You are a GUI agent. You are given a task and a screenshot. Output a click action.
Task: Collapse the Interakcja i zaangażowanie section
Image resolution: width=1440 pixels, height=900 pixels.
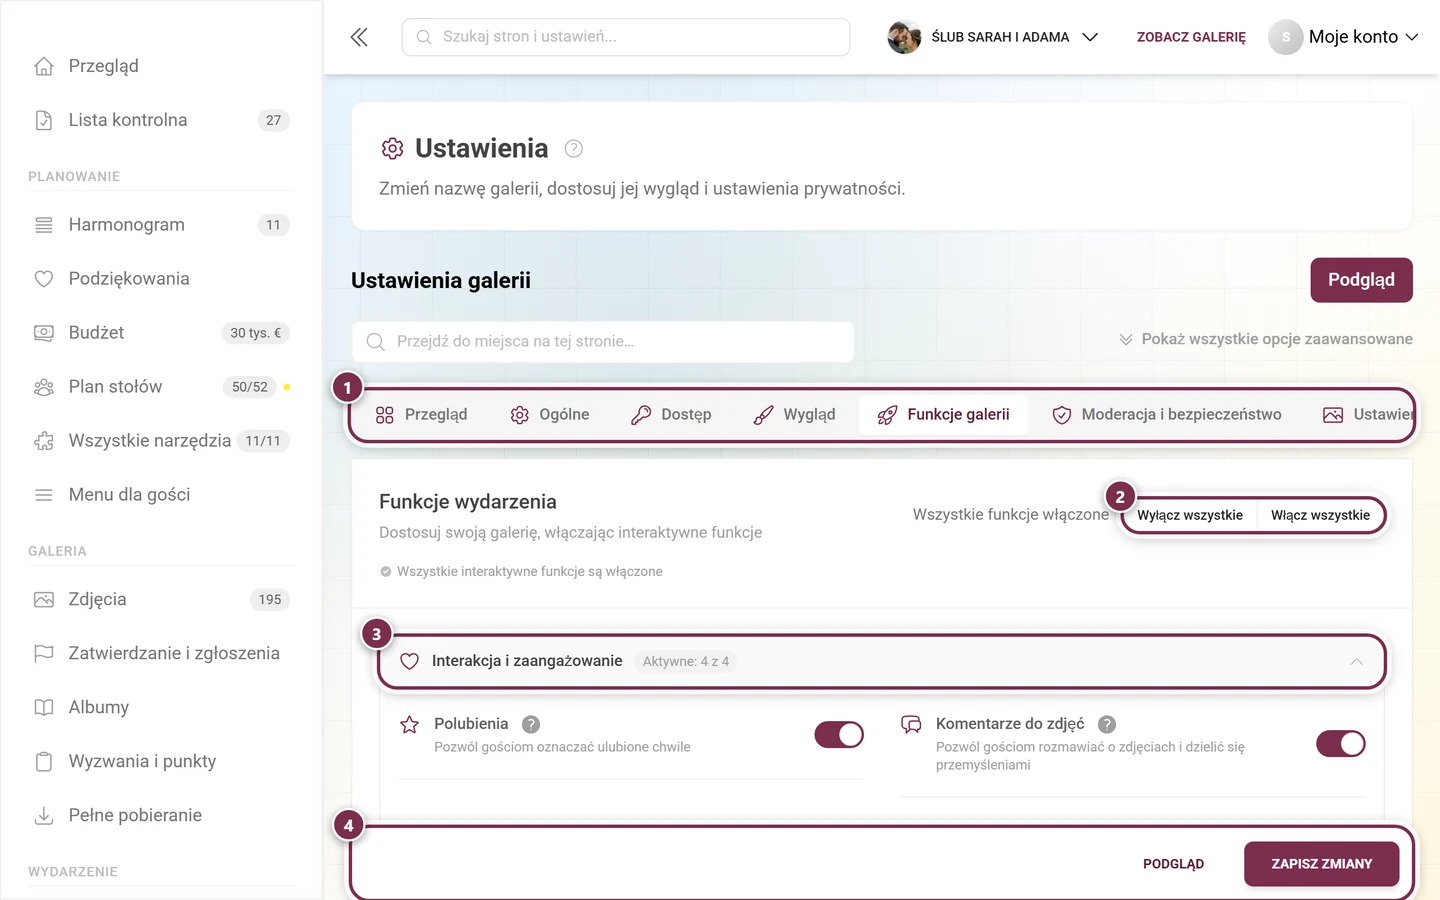tap(1356, 662)
